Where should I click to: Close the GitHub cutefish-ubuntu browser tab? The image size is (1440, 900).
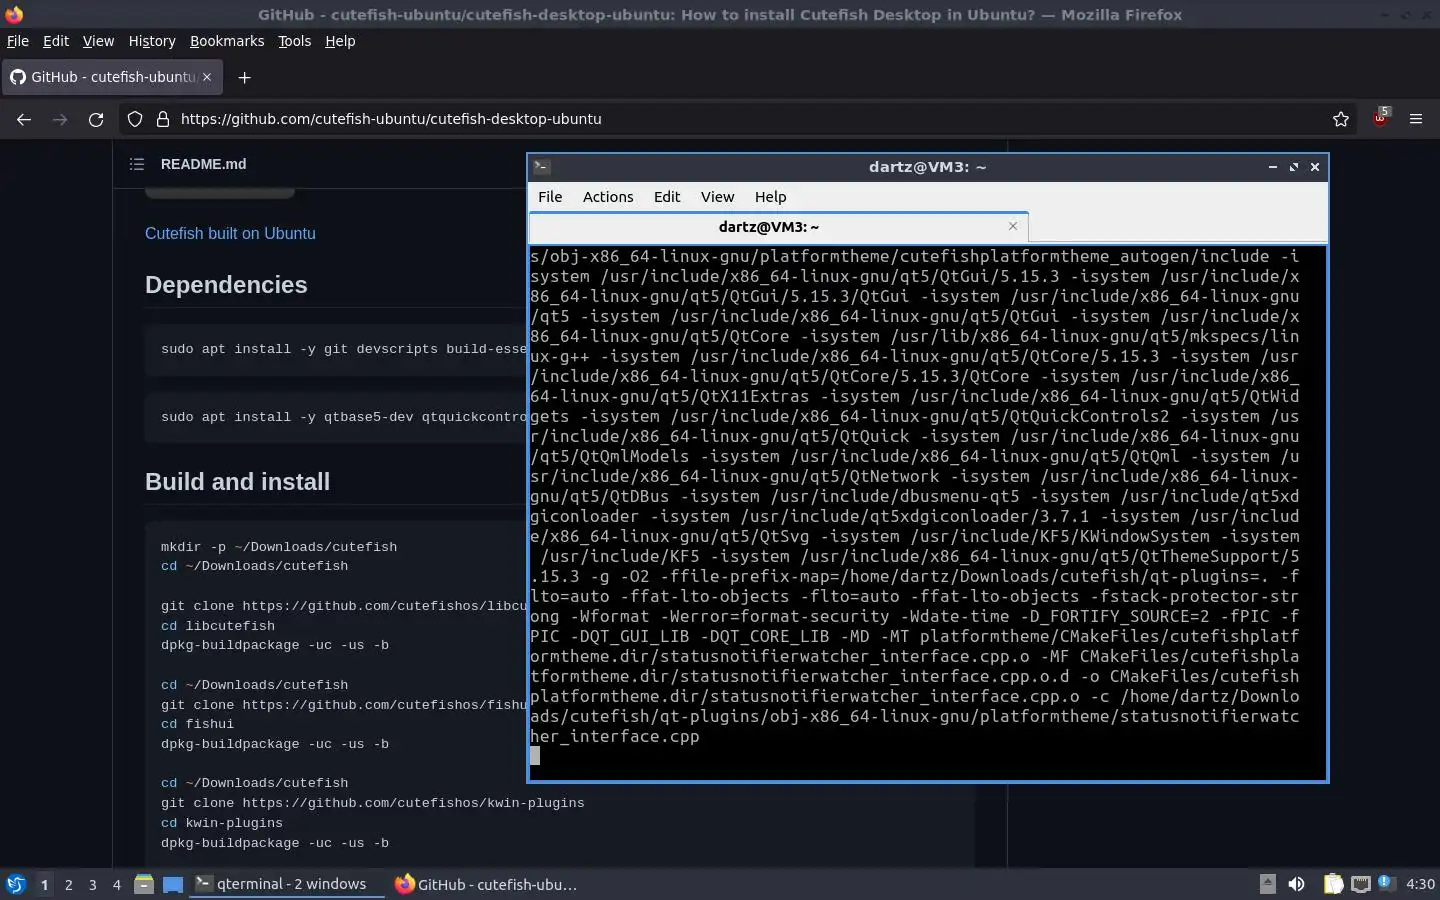207,77
